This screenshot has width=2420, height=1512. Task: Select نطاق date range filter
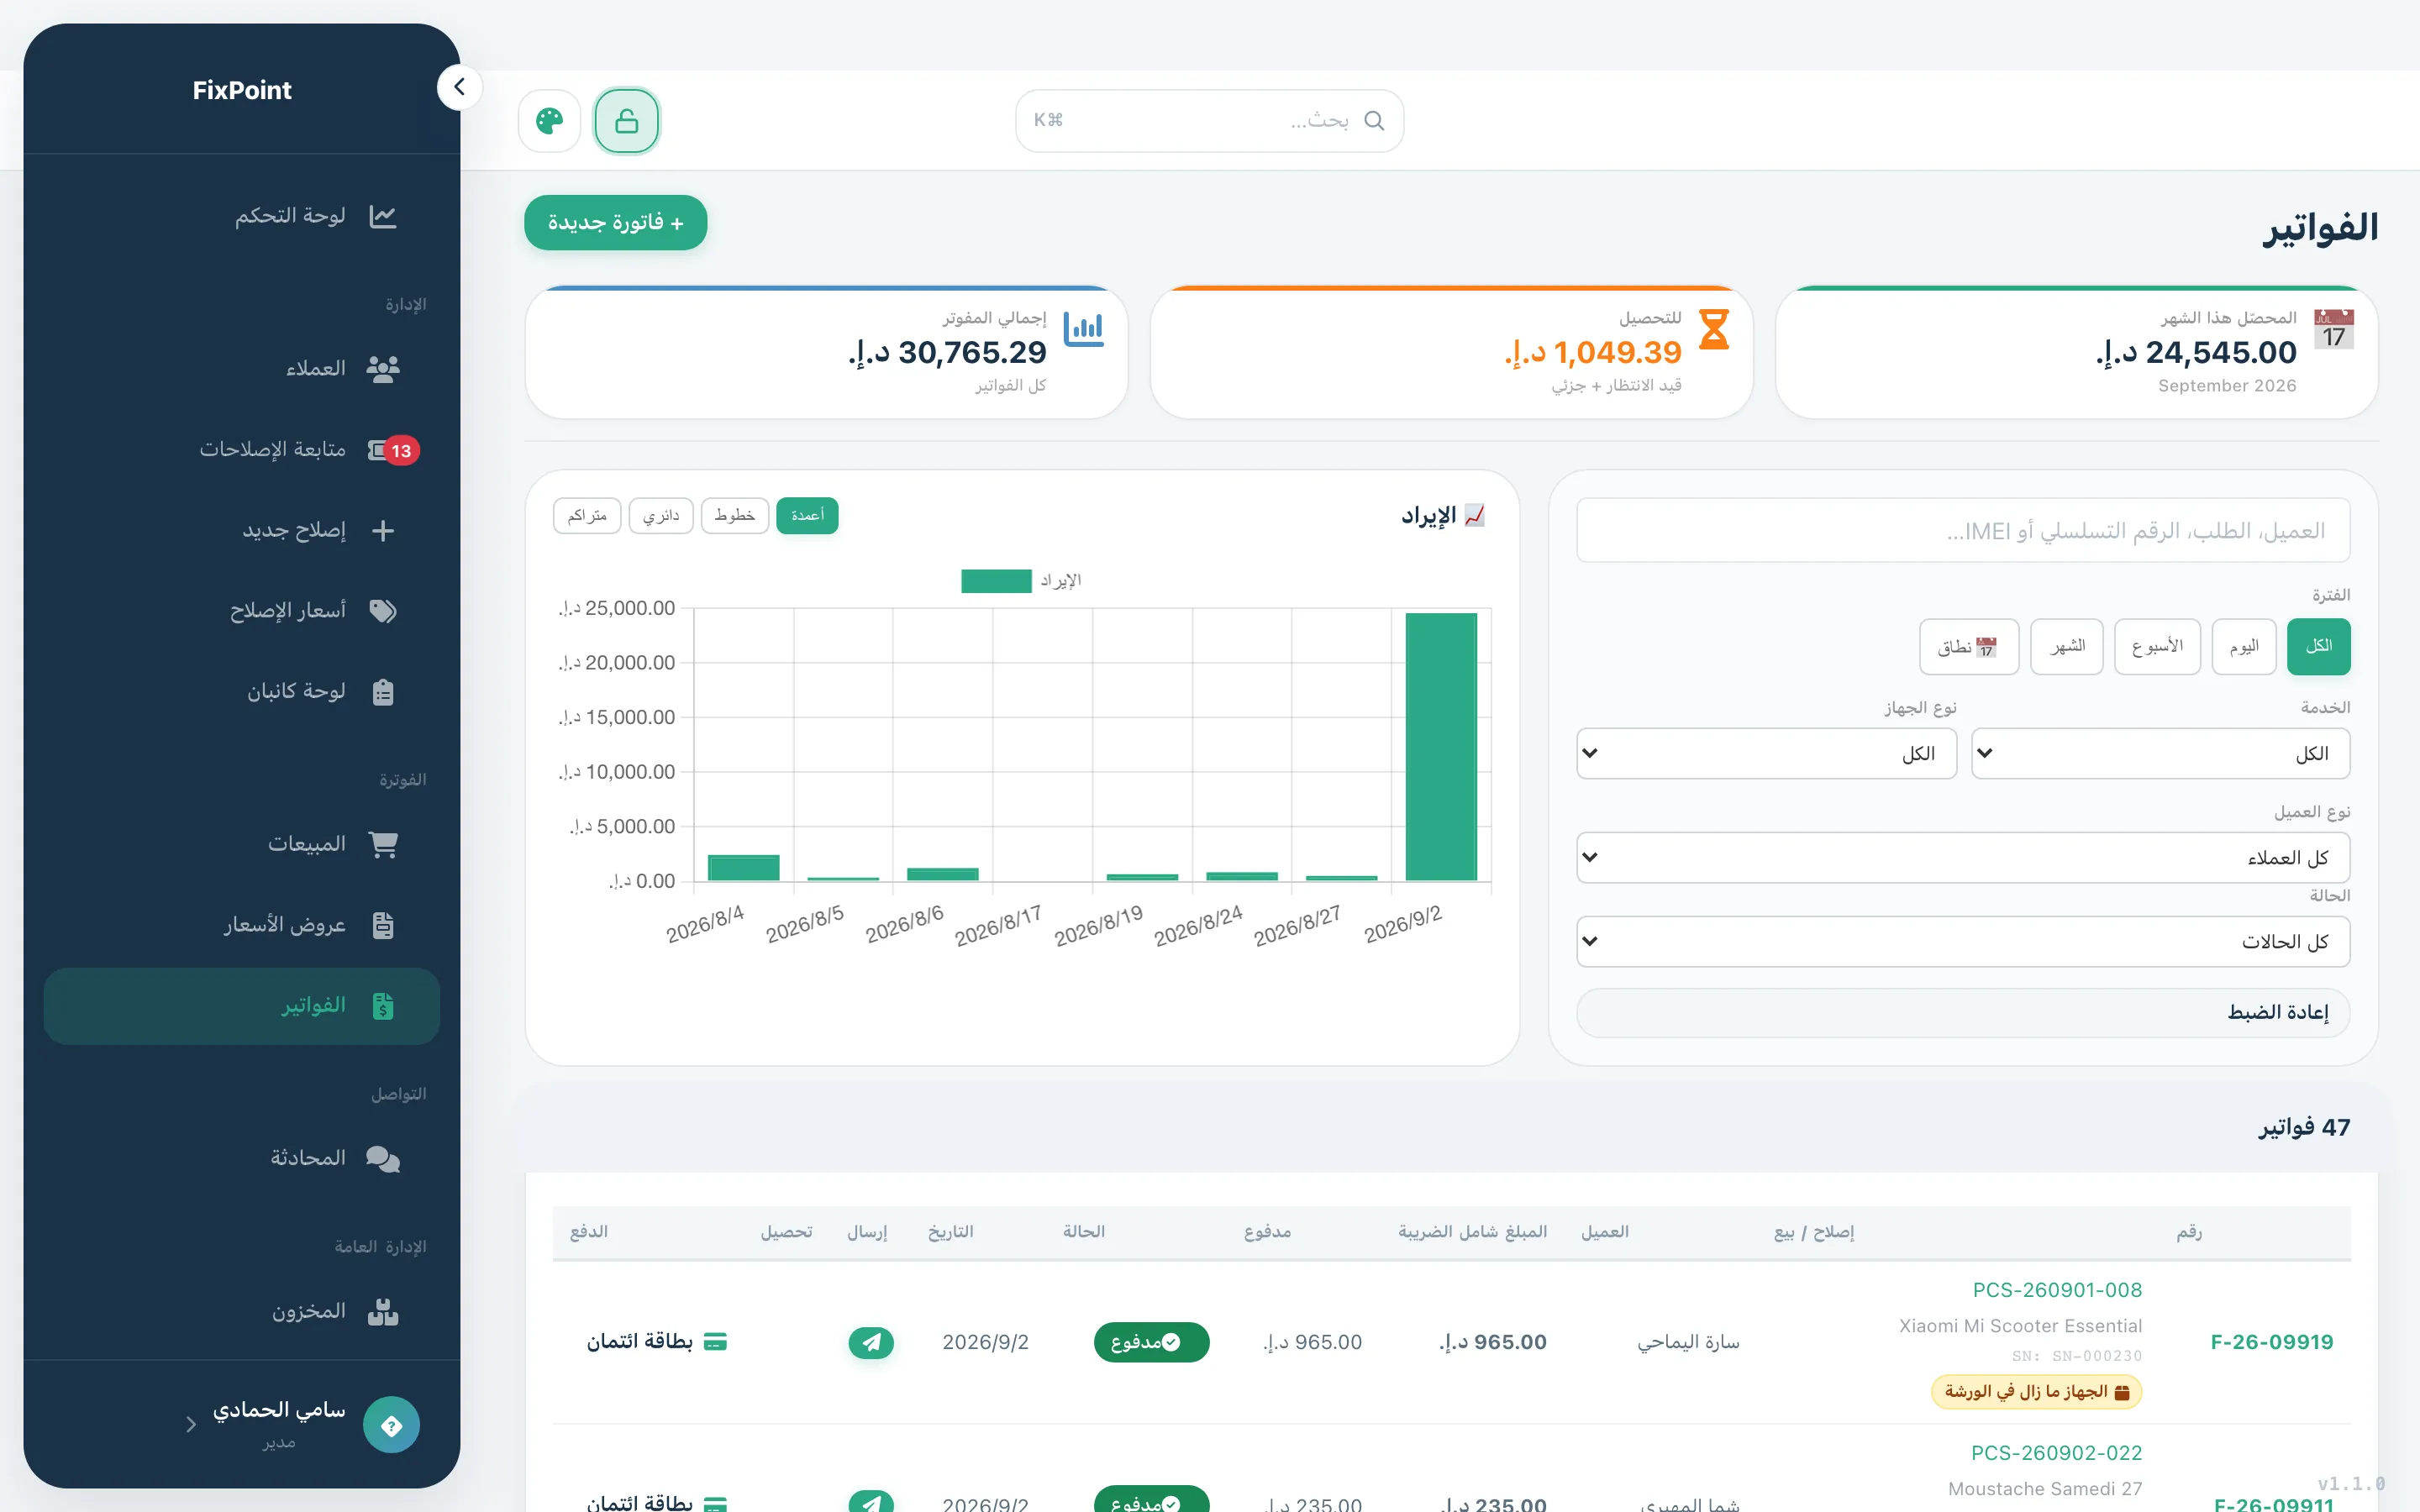tap(1969, 647)
